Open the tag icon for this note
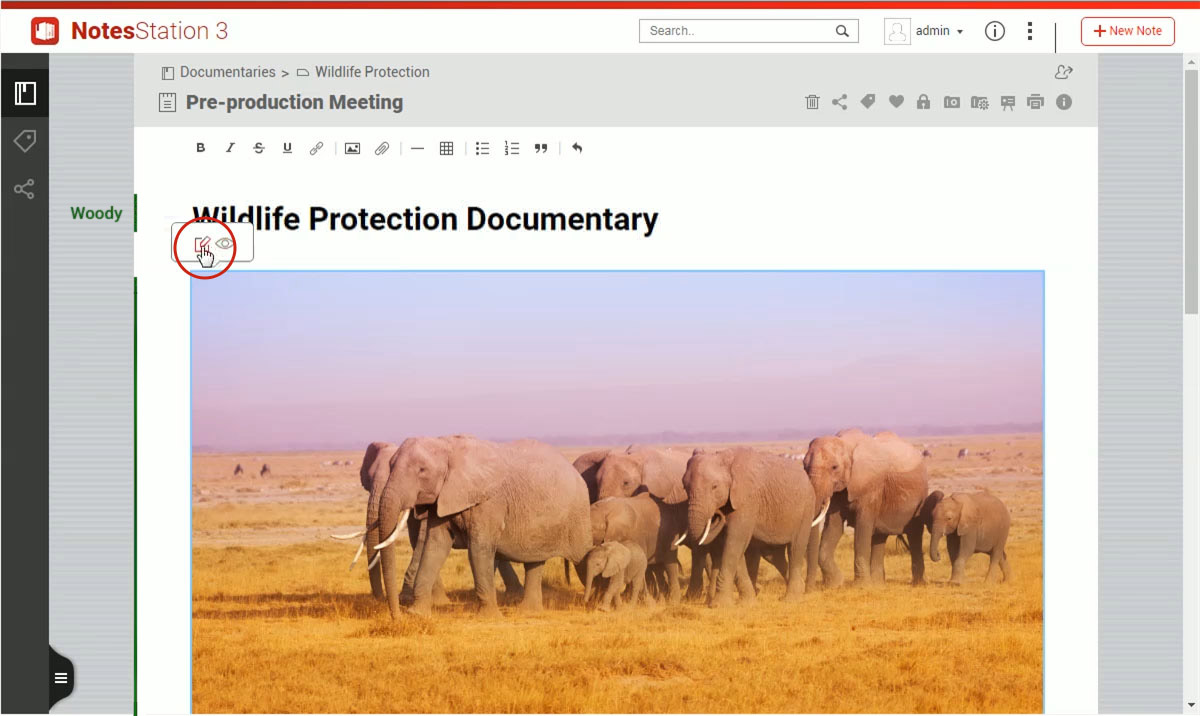 (x=868, y=102)
